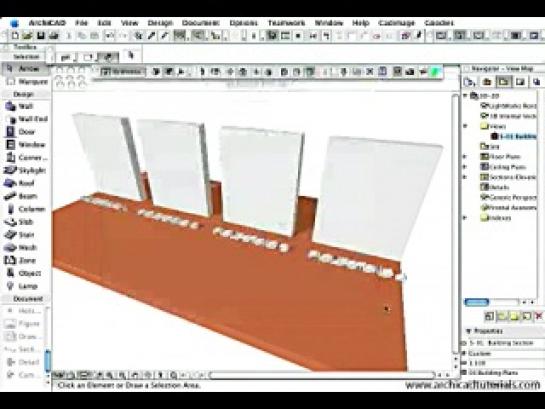The height and width of the screenshot is (409, 545).
Task: Pick the Column tool
Action: click(x=25, y=209)
